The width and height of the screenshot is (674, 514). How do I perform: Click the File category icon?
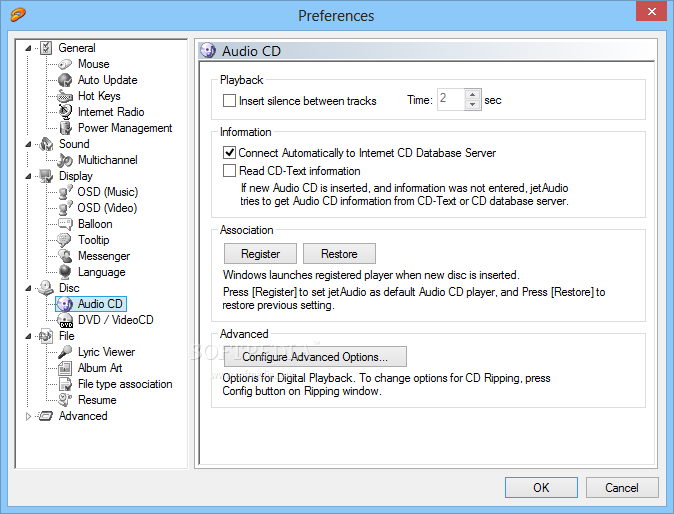tap(46, 336)
